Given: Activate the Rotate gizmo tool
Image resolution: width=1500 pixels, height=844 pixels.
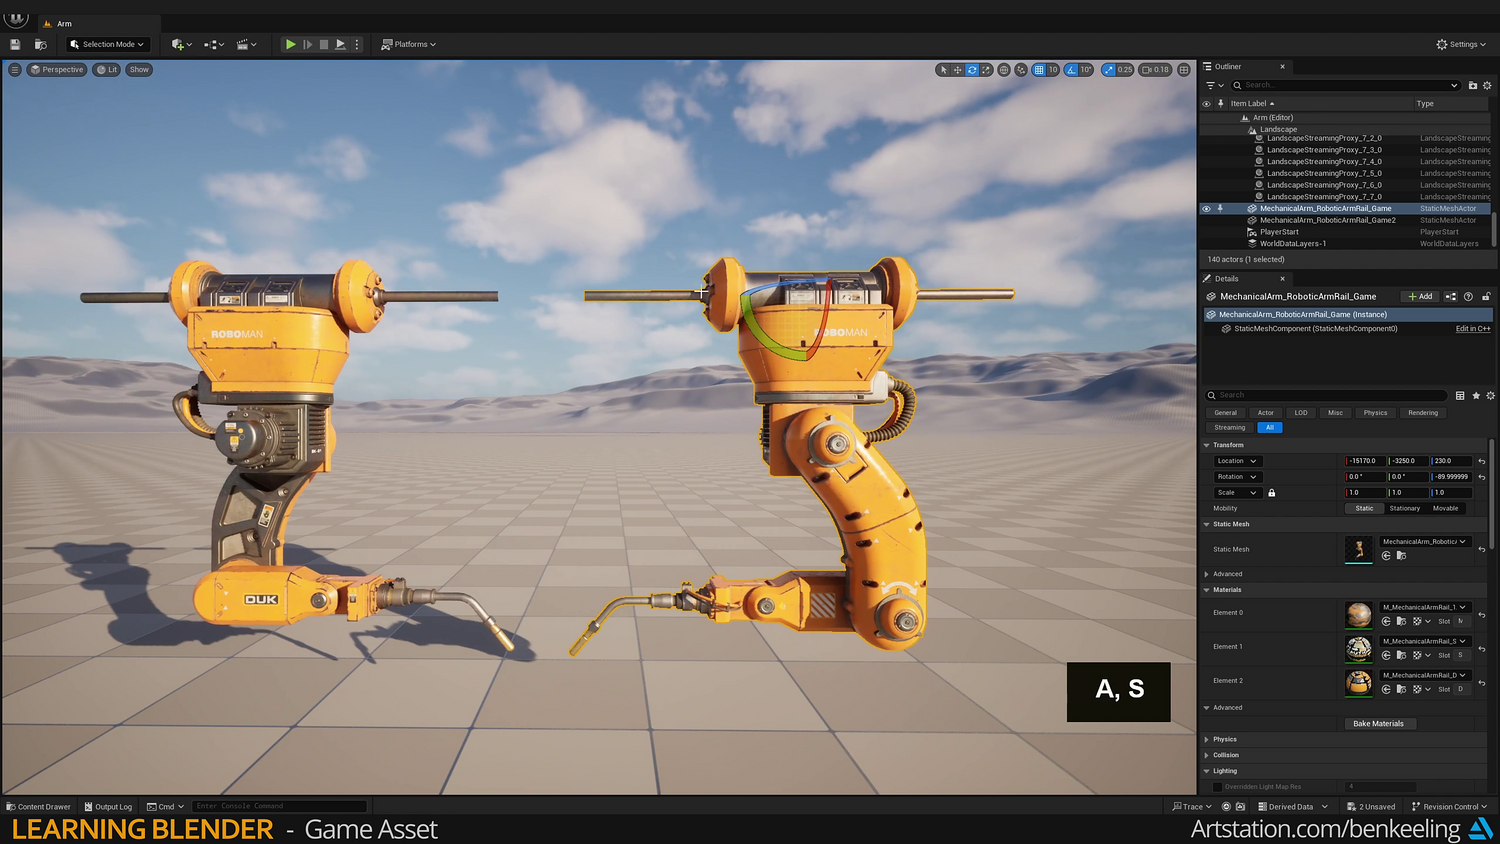Looking at the screenshot, I should (x=972, y=70).
